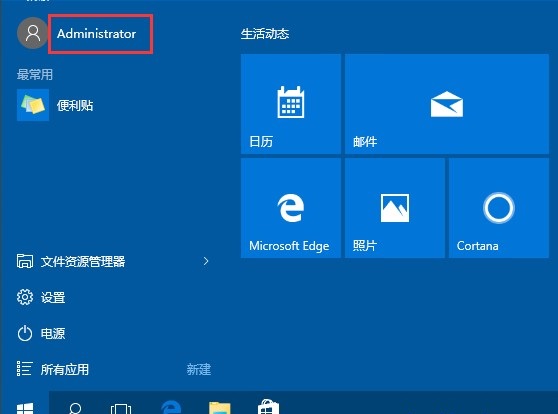Image resolution: width=558 pixels, height=414 pixels.
Task: Open File Explorer from the taskbar
Action: [x=220, y=408]
